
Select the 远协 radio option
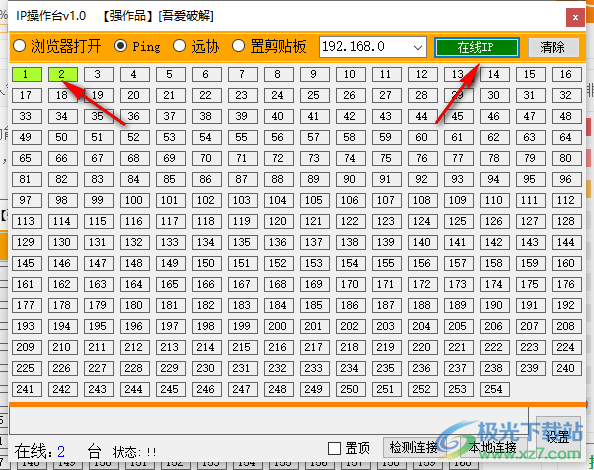pyautogui.click(x=196, y=46)
